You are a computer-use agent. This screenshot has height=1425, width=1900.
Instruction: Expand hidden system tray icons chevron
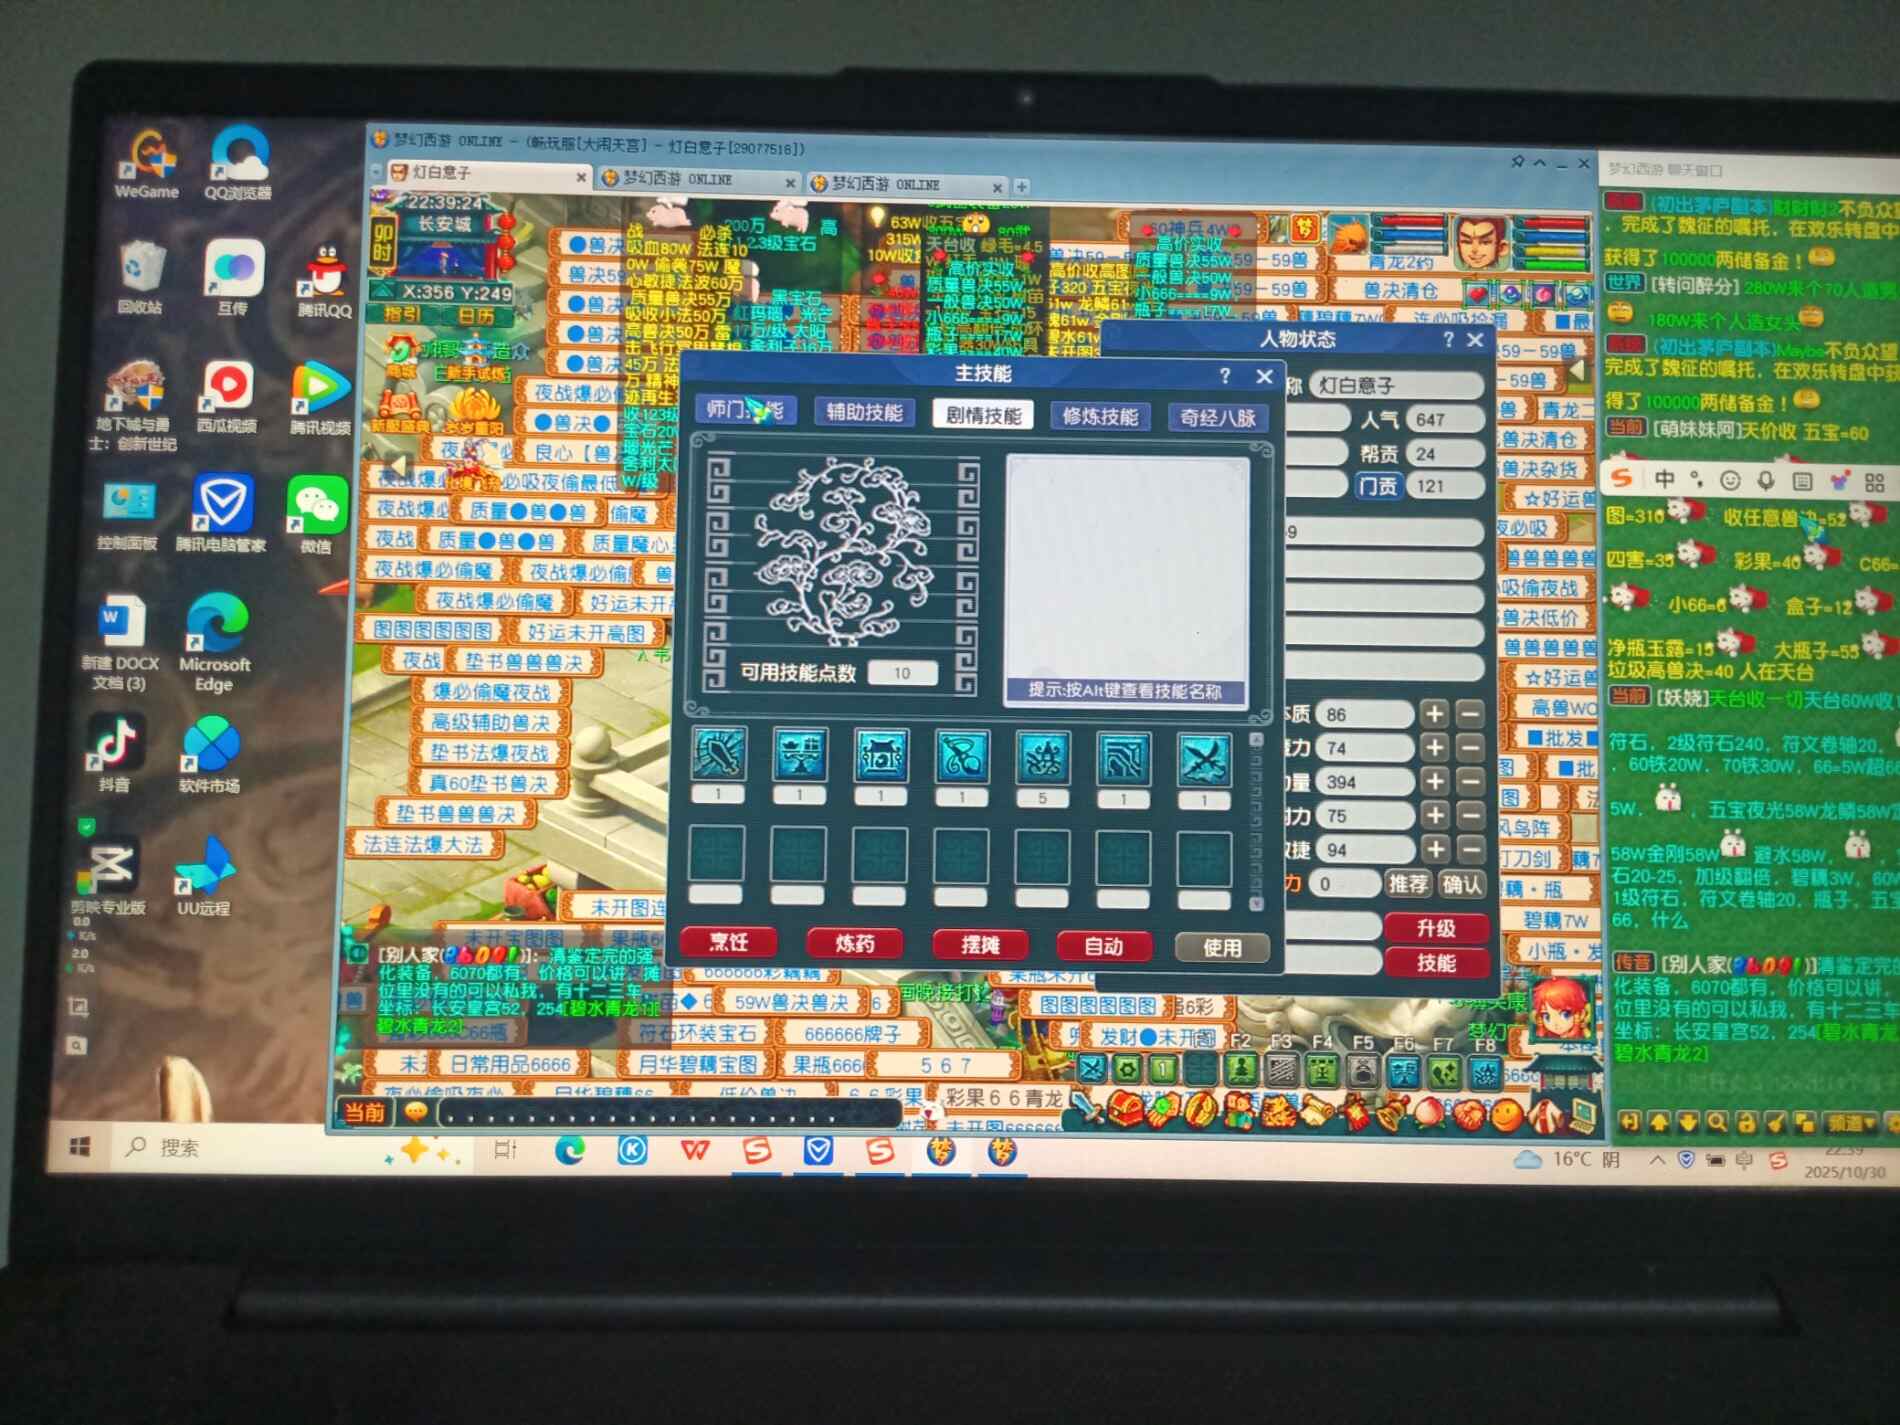(1657, 1160)
